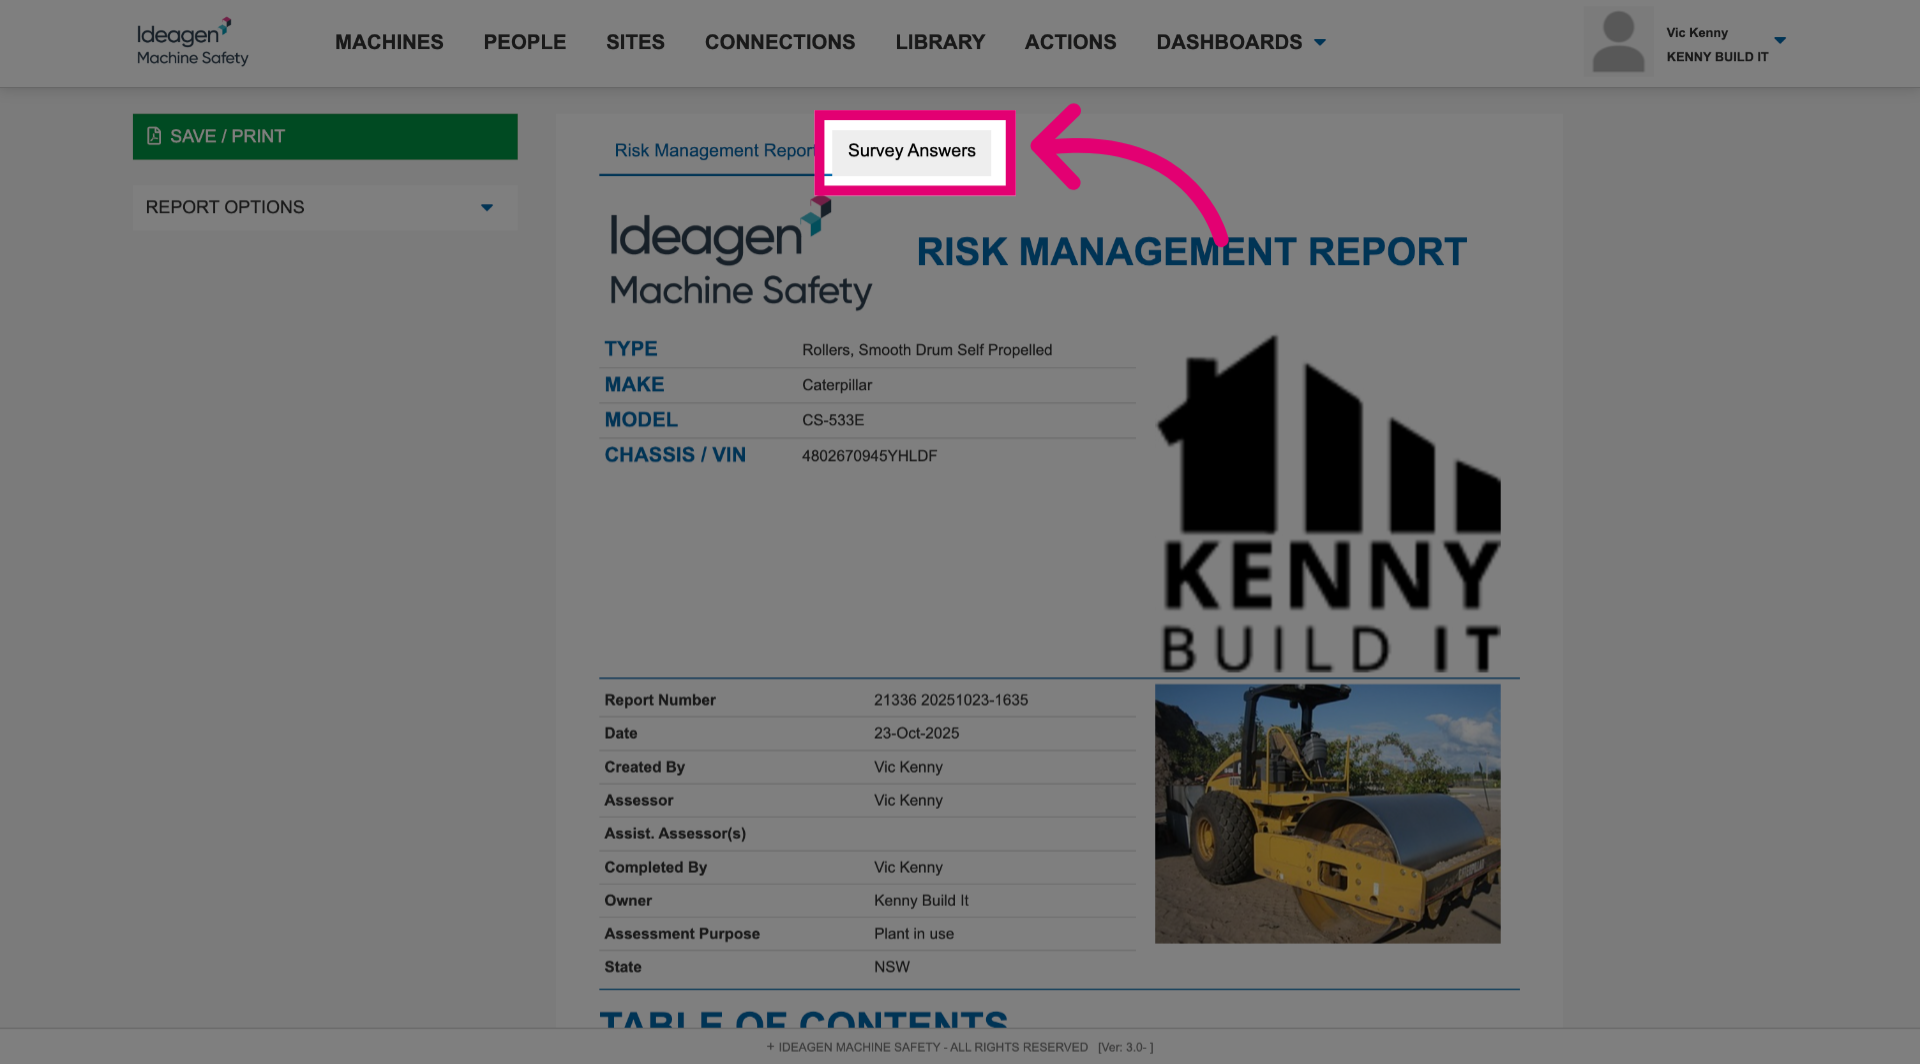Click the Assessor value 'Vic Kenny'

point(908,800)
